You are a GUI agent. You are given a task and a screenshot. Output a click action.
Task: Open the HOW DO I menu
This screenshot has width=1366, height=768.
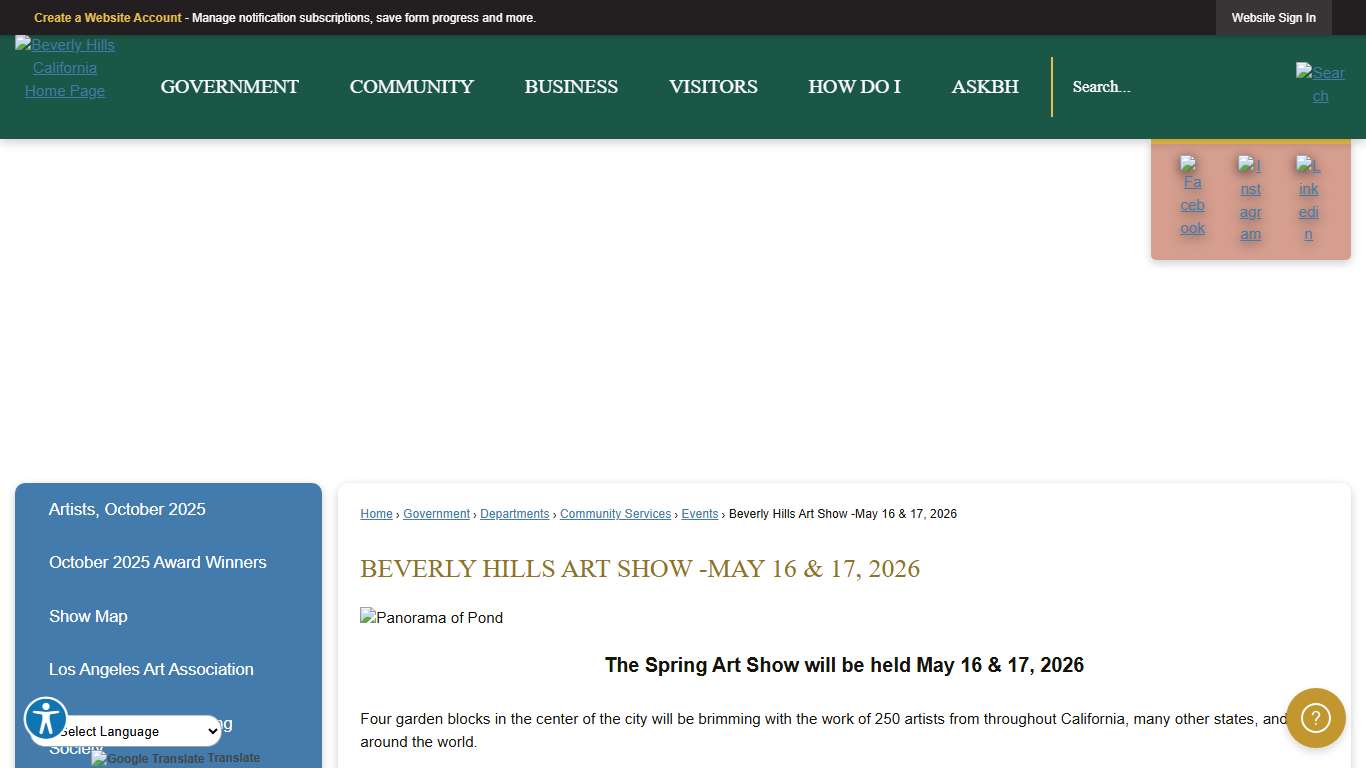tap(854, 87)
